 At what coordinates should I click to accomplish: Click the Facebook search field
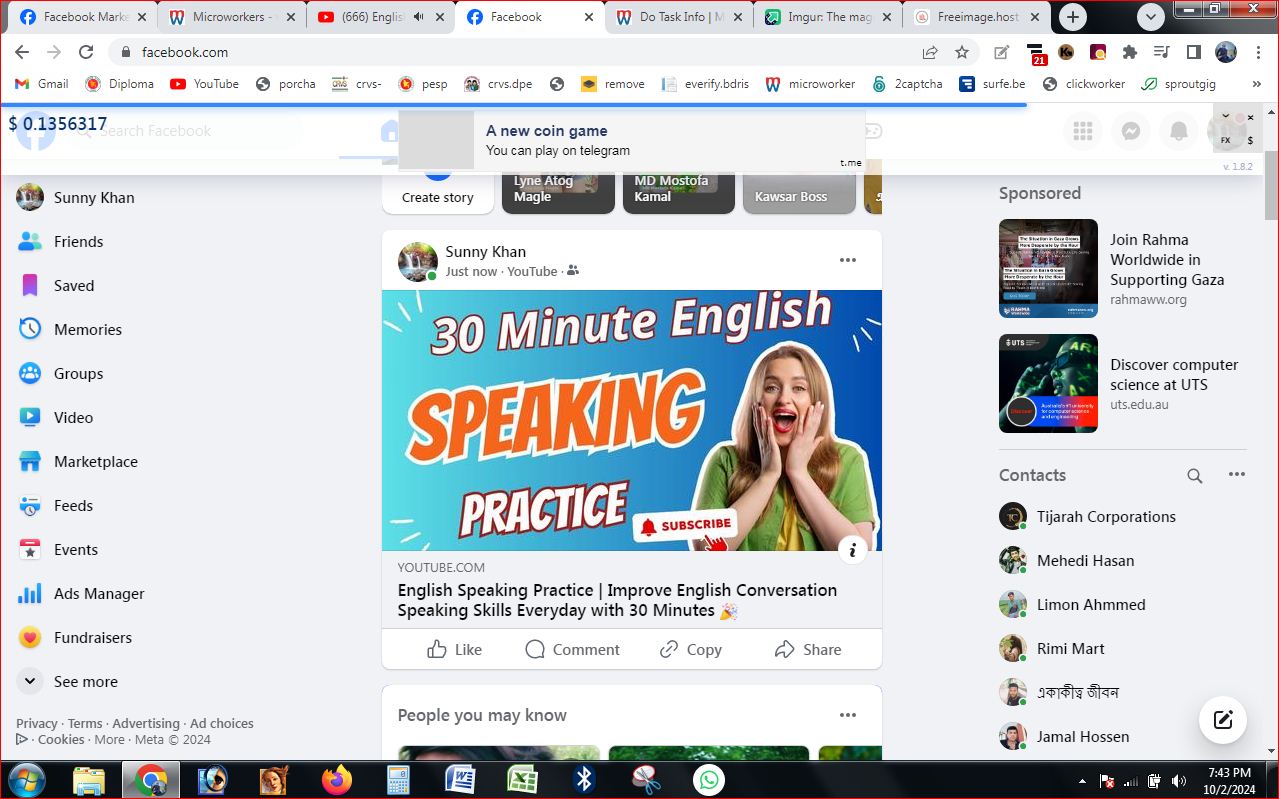pos(185,131)
